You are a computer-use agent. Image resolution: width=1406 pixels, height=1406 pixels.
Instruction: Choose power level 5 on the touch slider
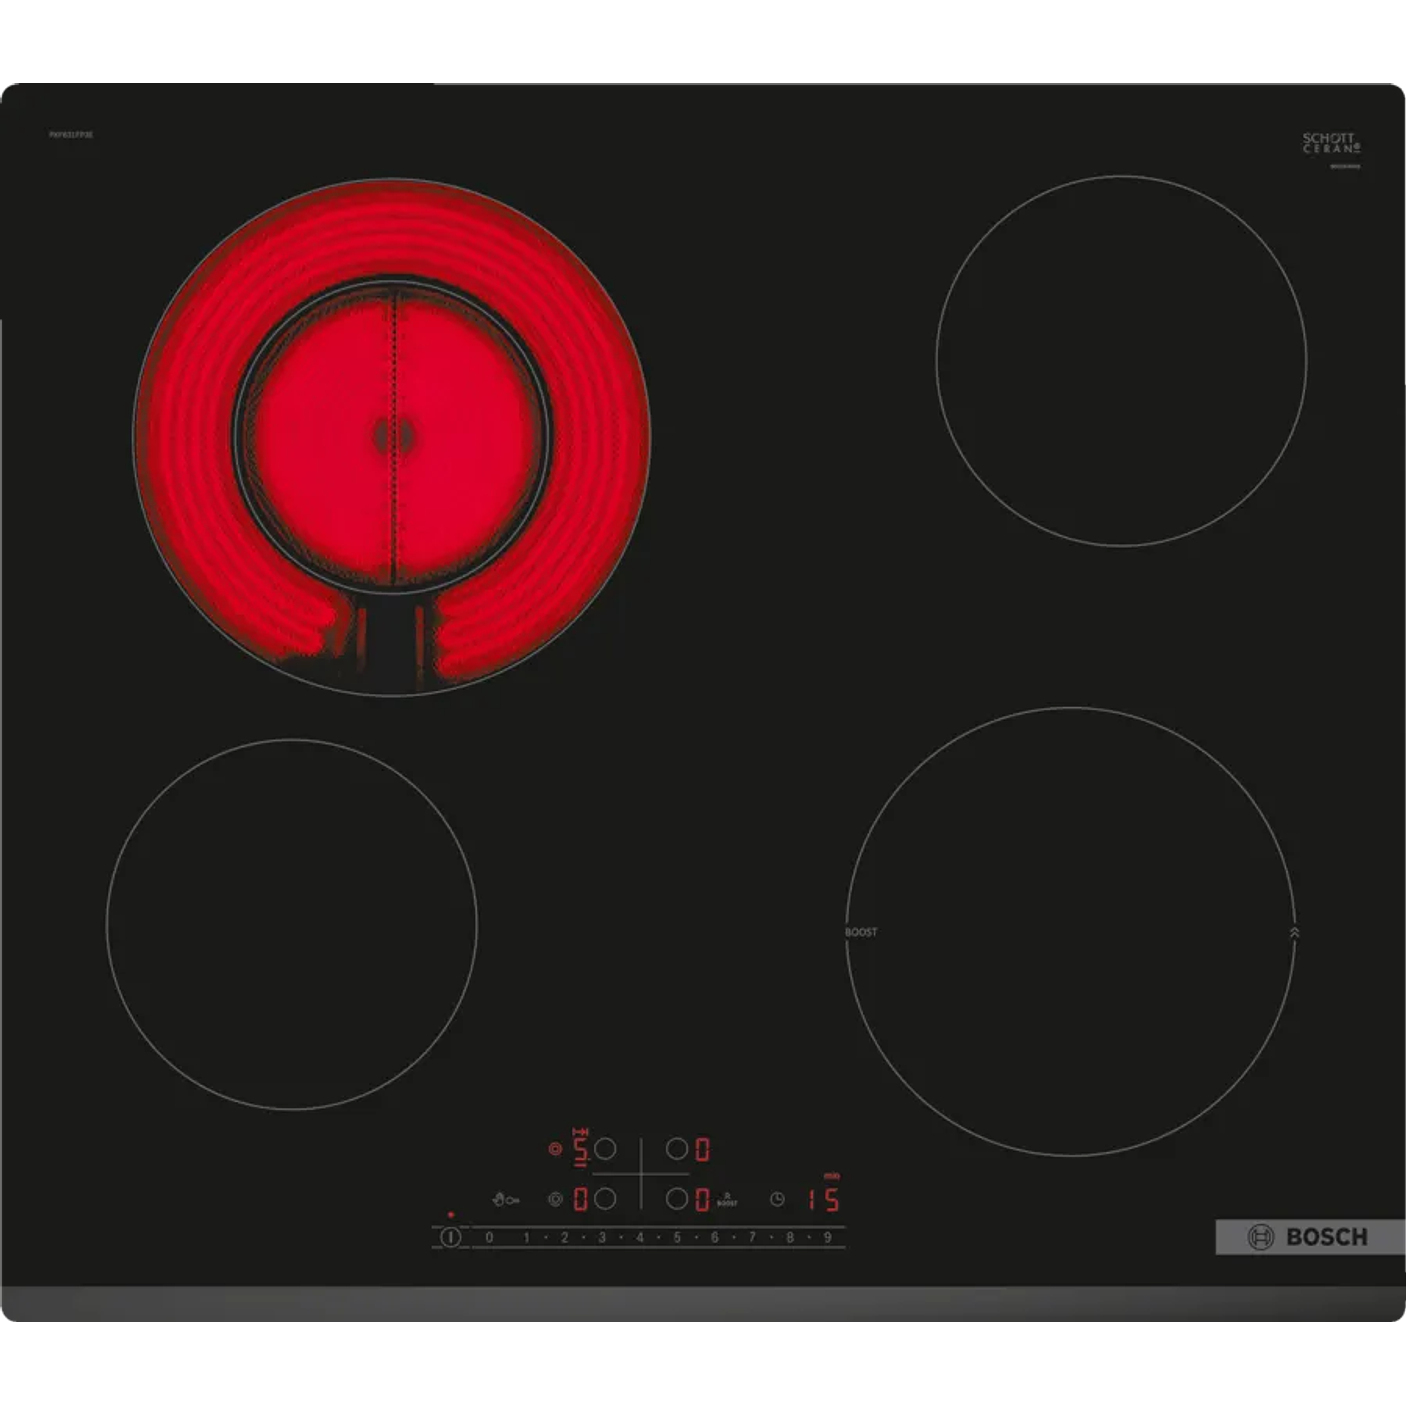pyautogui.click(x=677, y=1237)
